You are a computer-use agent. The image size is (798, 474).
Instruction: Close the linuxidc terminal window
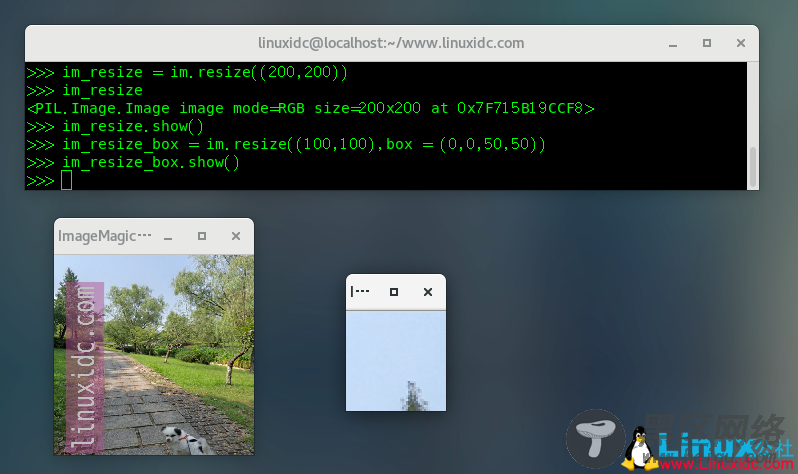741,43
